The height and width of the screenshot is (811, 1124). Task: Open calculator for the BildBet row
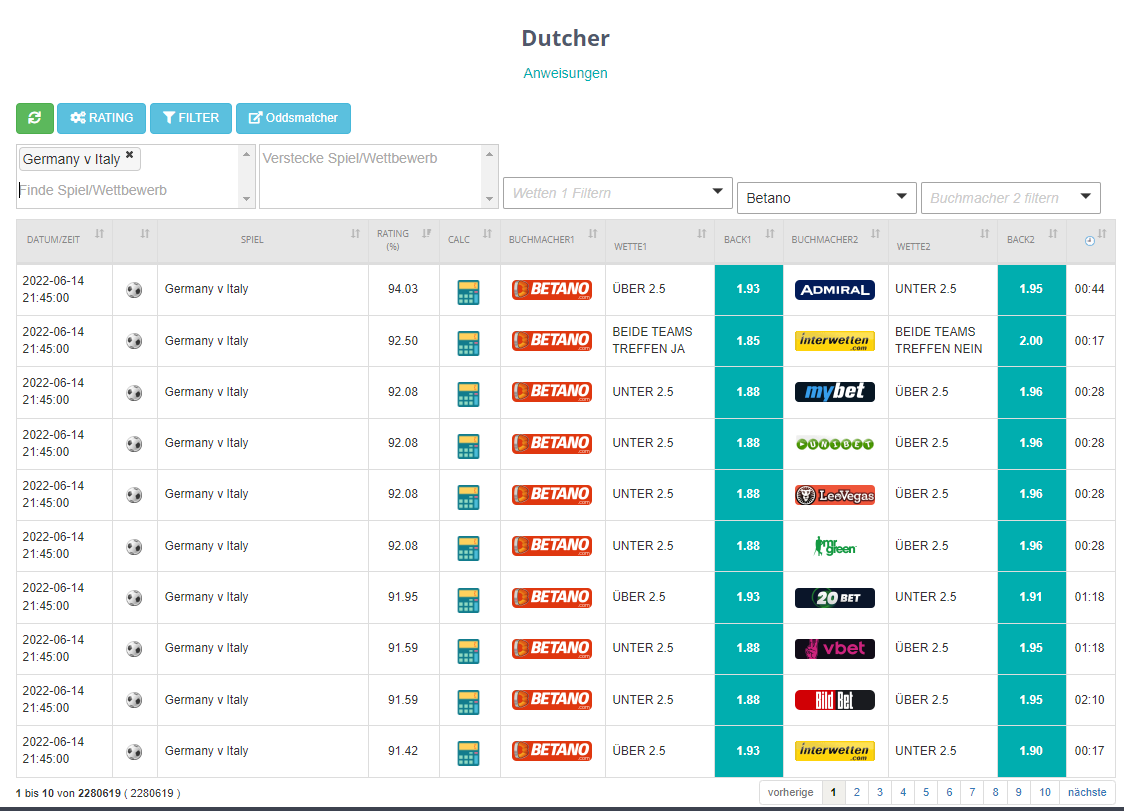[x=468, y=703]
